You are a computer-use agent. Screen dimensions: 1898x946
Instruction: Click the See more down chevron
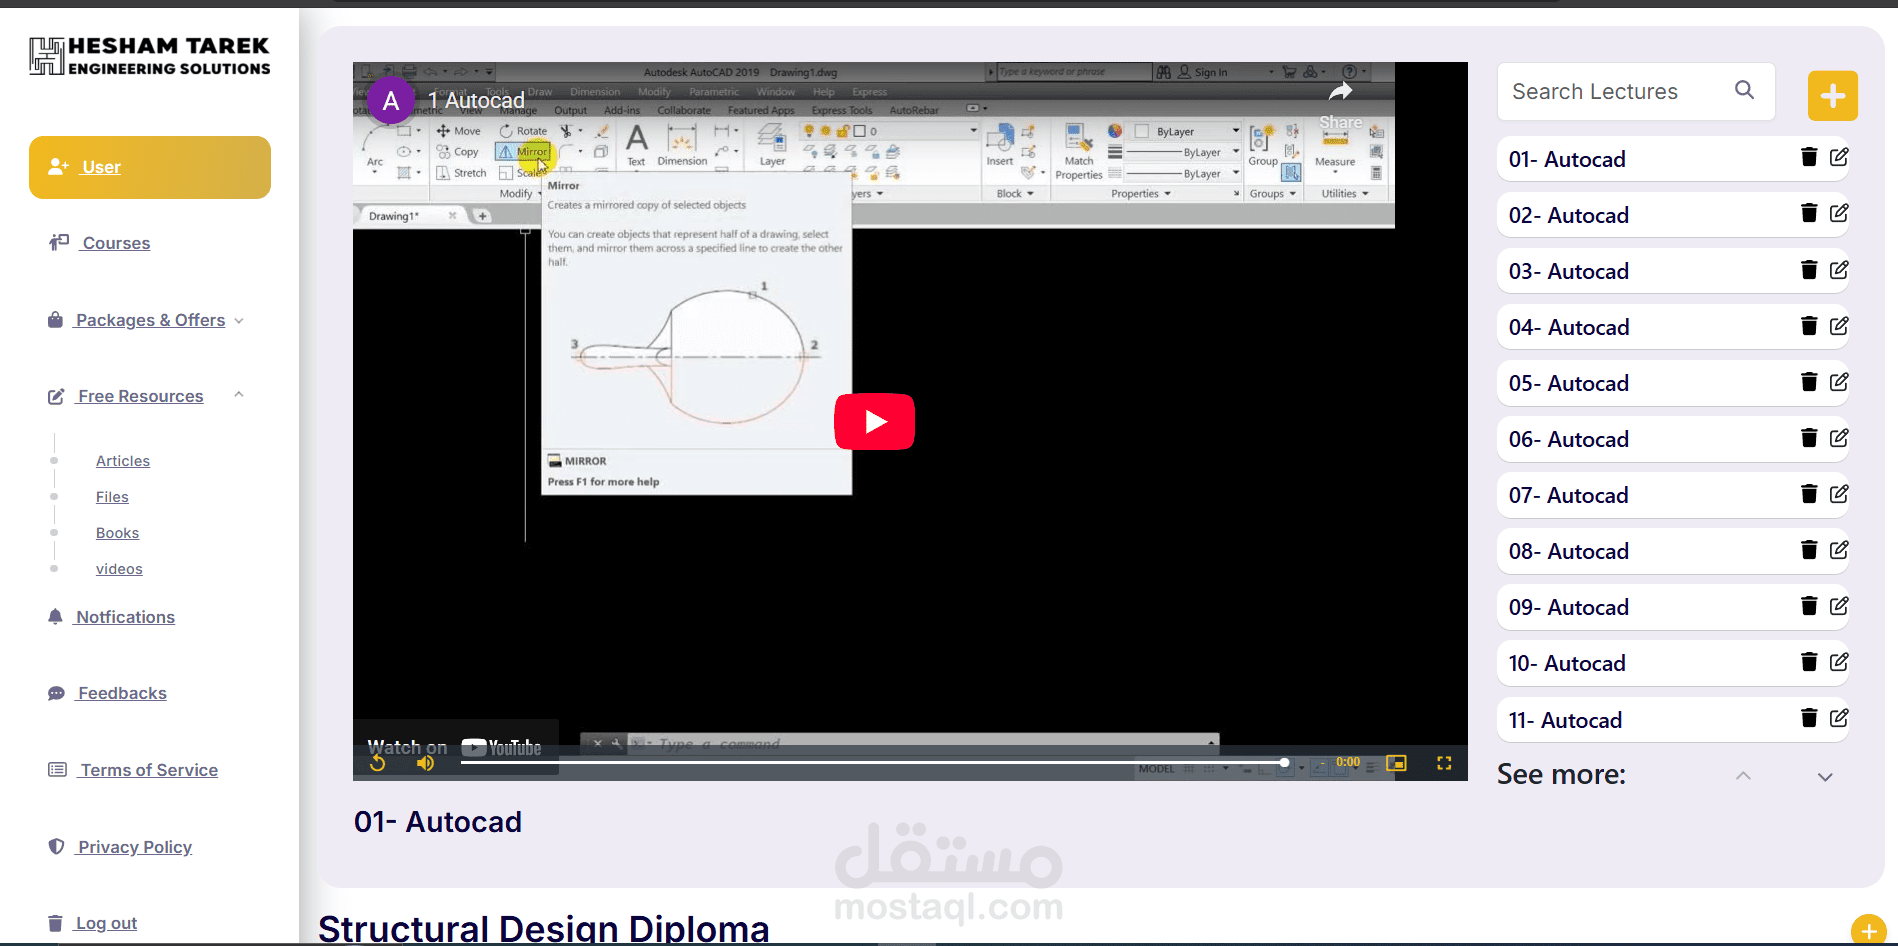coord(1825,777)
